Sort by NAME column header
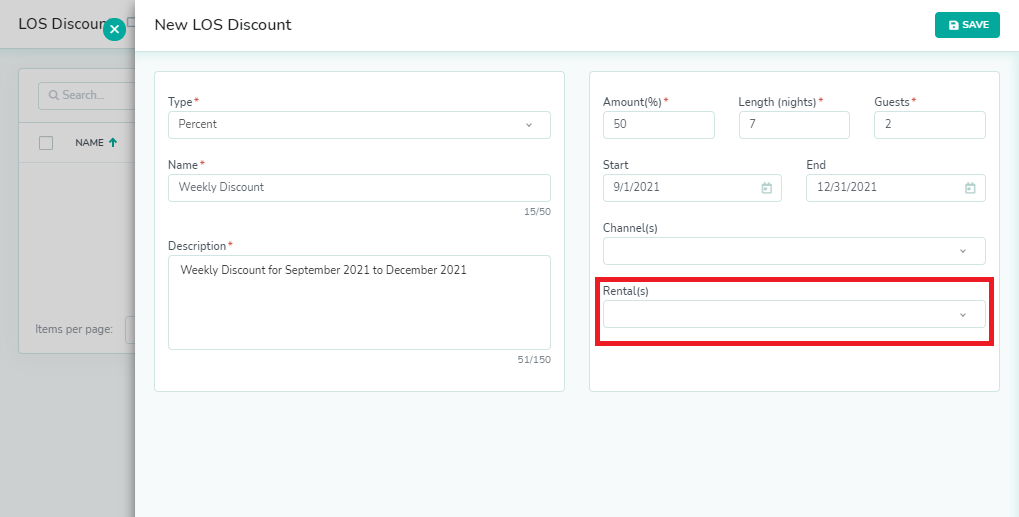 pos(89,143)
